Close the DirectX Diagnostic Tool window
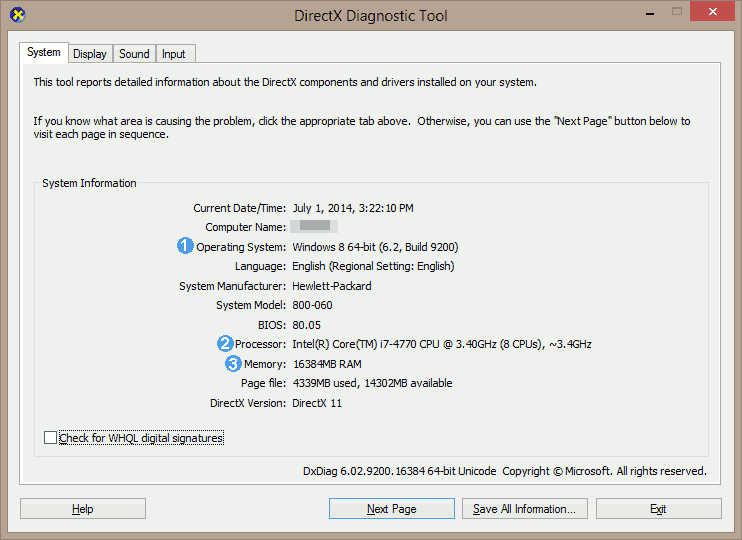This screenshot has width=742, height=540. [712, 11]
